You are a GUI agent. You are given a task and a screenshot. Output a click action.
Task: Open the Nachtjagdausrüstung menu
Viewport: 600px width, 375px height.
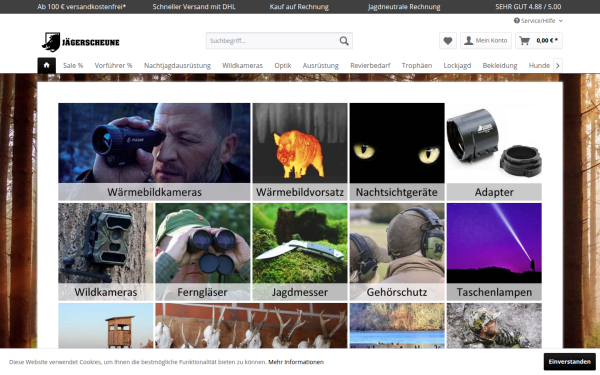click(x=177, y=65)
